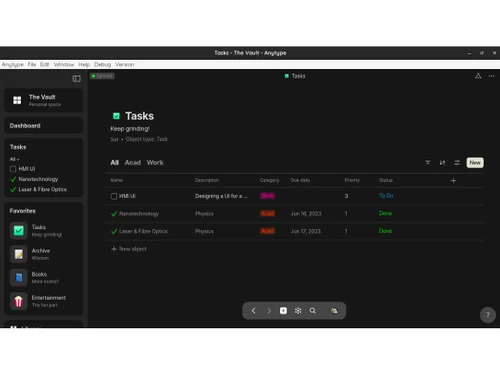This screenshot has height=375, width=500.
Task: Click the Tasks page title
Action: coord(139,116)
